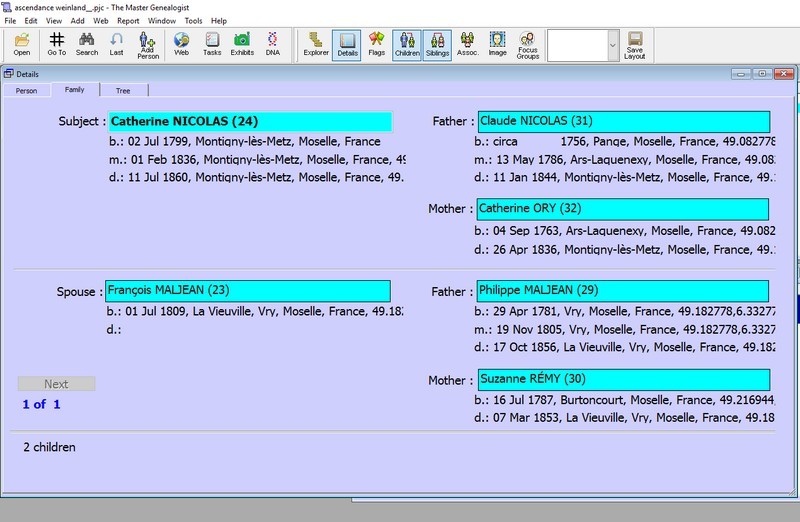Viewport: 800px width, 522px height.
Task: Open the Window menu
Action: (x=162, y=21)
